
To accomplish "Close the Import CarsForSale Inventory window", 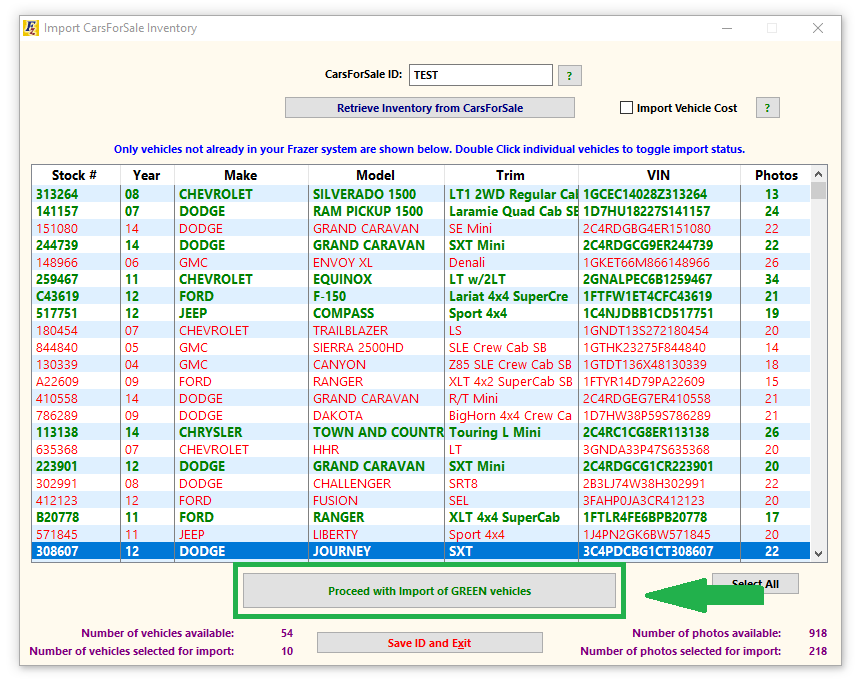I will [x=818, y=28].
